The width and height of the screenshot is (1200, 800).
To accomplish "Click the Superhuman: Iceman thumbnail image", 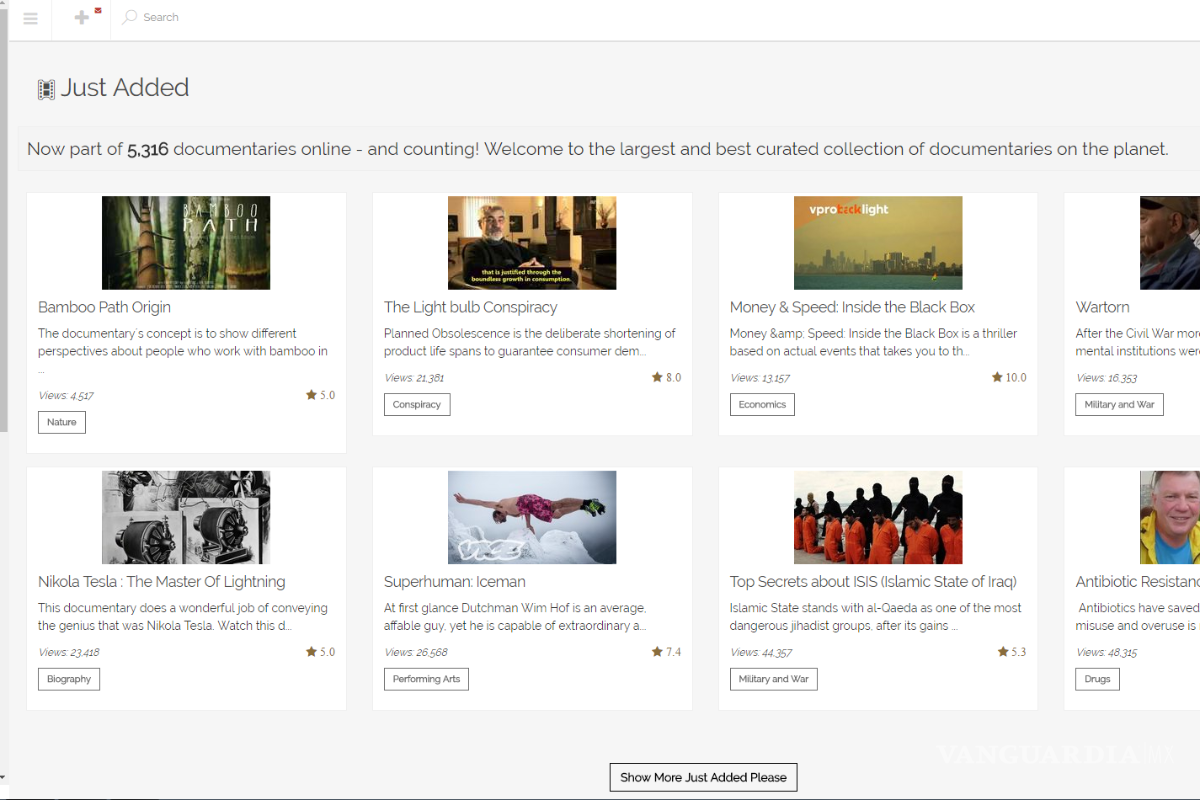I will click(x=532, y=518).
